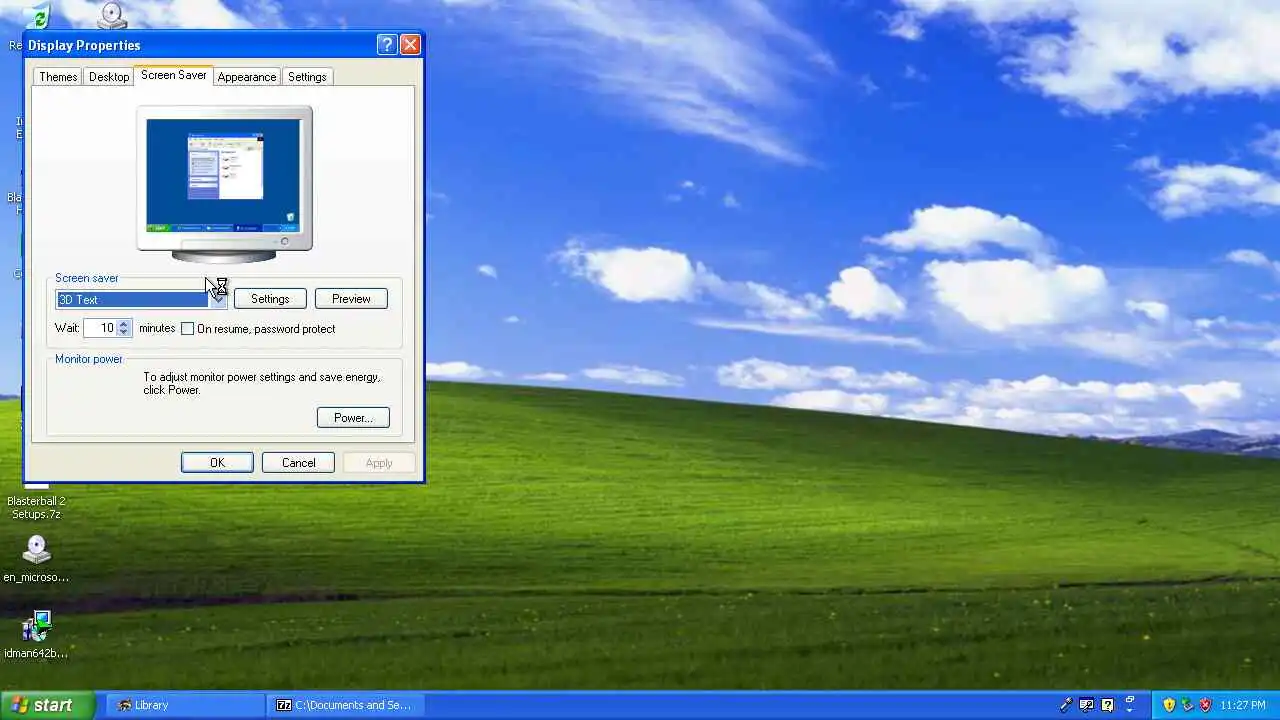Click the language bar help question icon
Image resolution: width=1280 pixels, height=720 pixels.
coord(1107,705)
